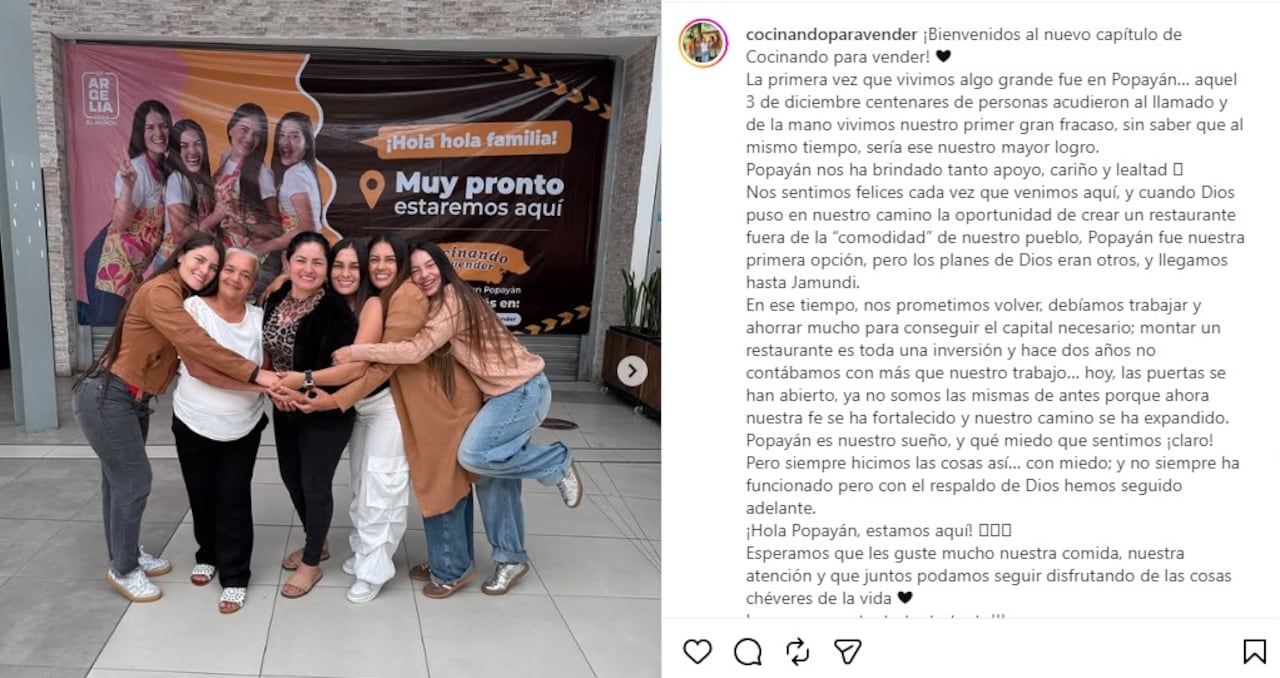
Task: Click the black heart after 'chéveres de la vida'
Action: point(905,598)
